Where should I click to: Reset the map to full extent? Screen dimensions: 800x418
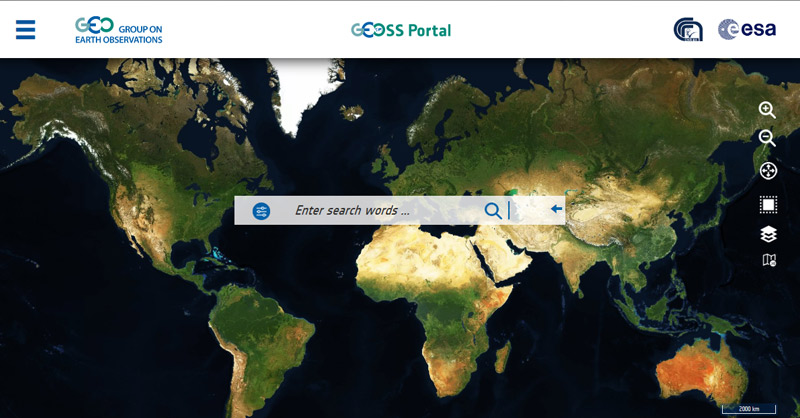[768, 170]
